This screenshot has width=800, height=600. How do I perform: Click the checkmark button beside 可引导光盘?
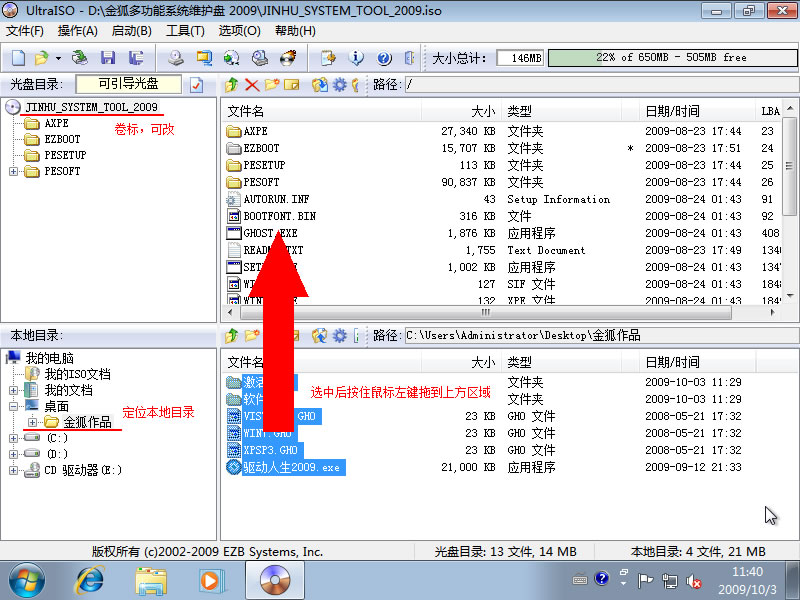(196, 86)
